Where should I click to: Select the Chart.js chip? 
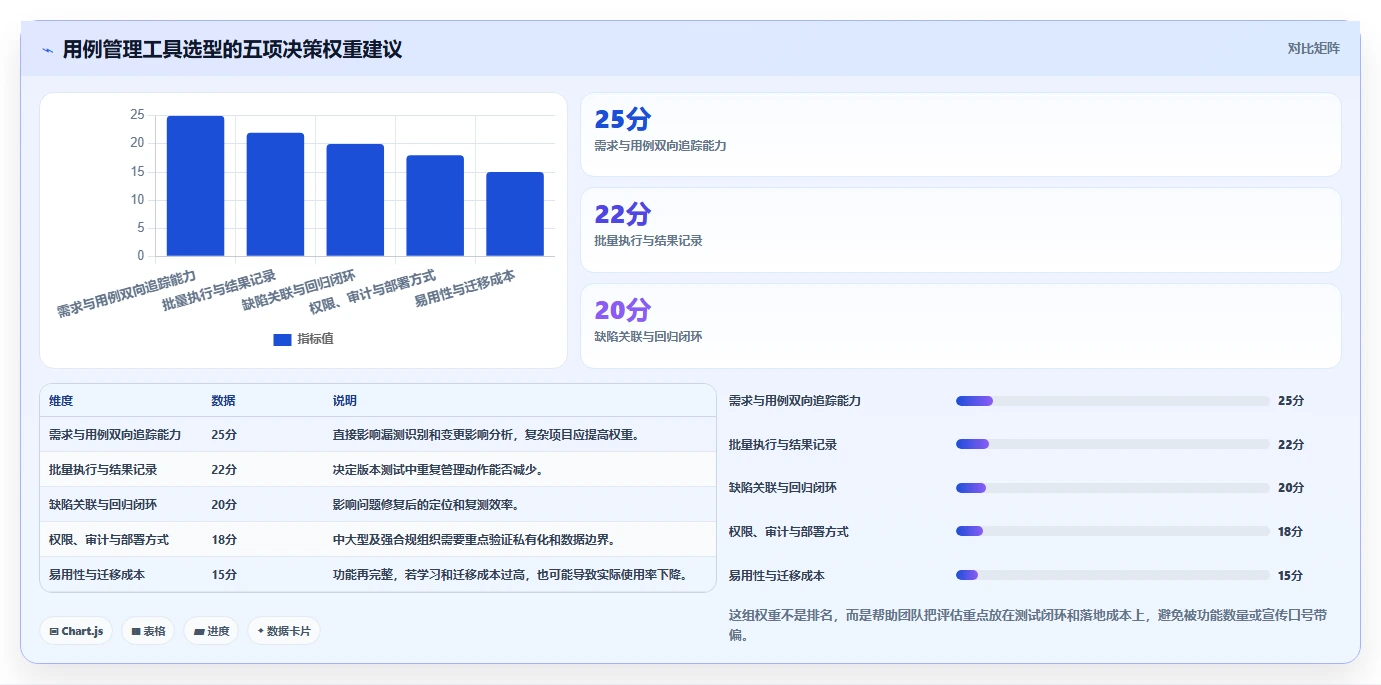pyautogui.click(x=76, y=631)
